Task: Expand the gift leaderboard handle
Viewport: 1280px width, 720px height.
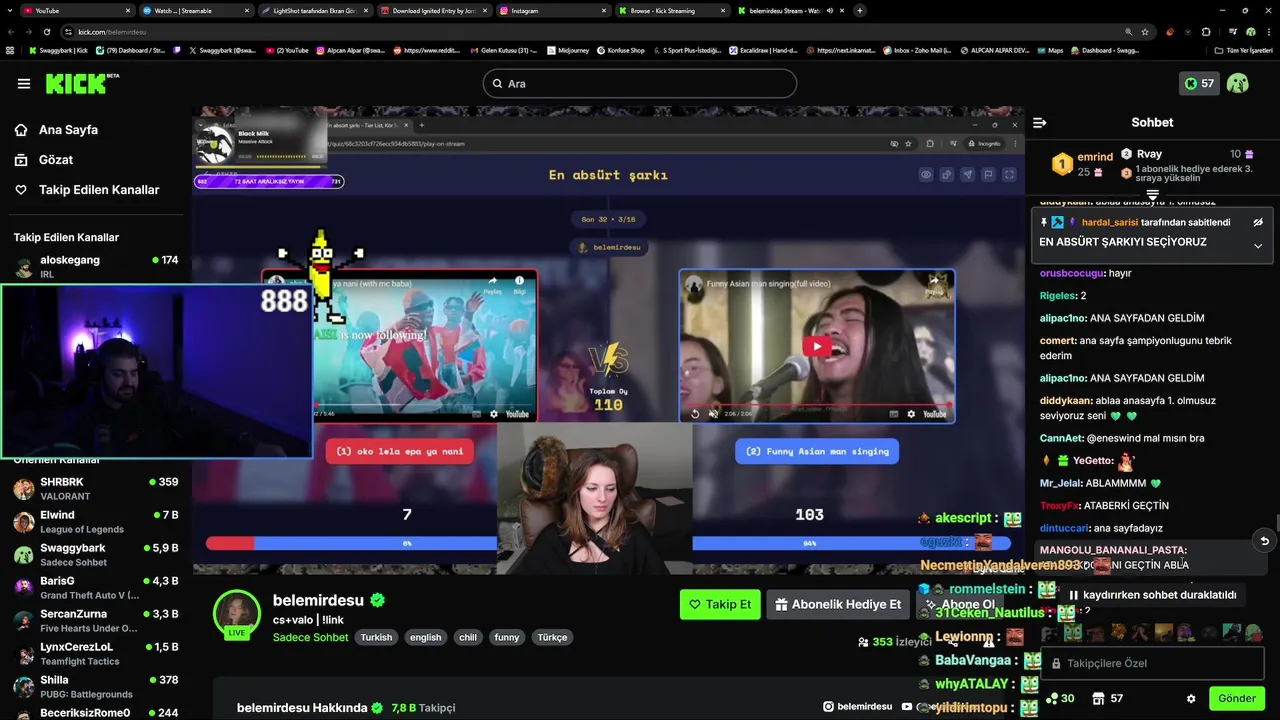Action: [1152, 194]
